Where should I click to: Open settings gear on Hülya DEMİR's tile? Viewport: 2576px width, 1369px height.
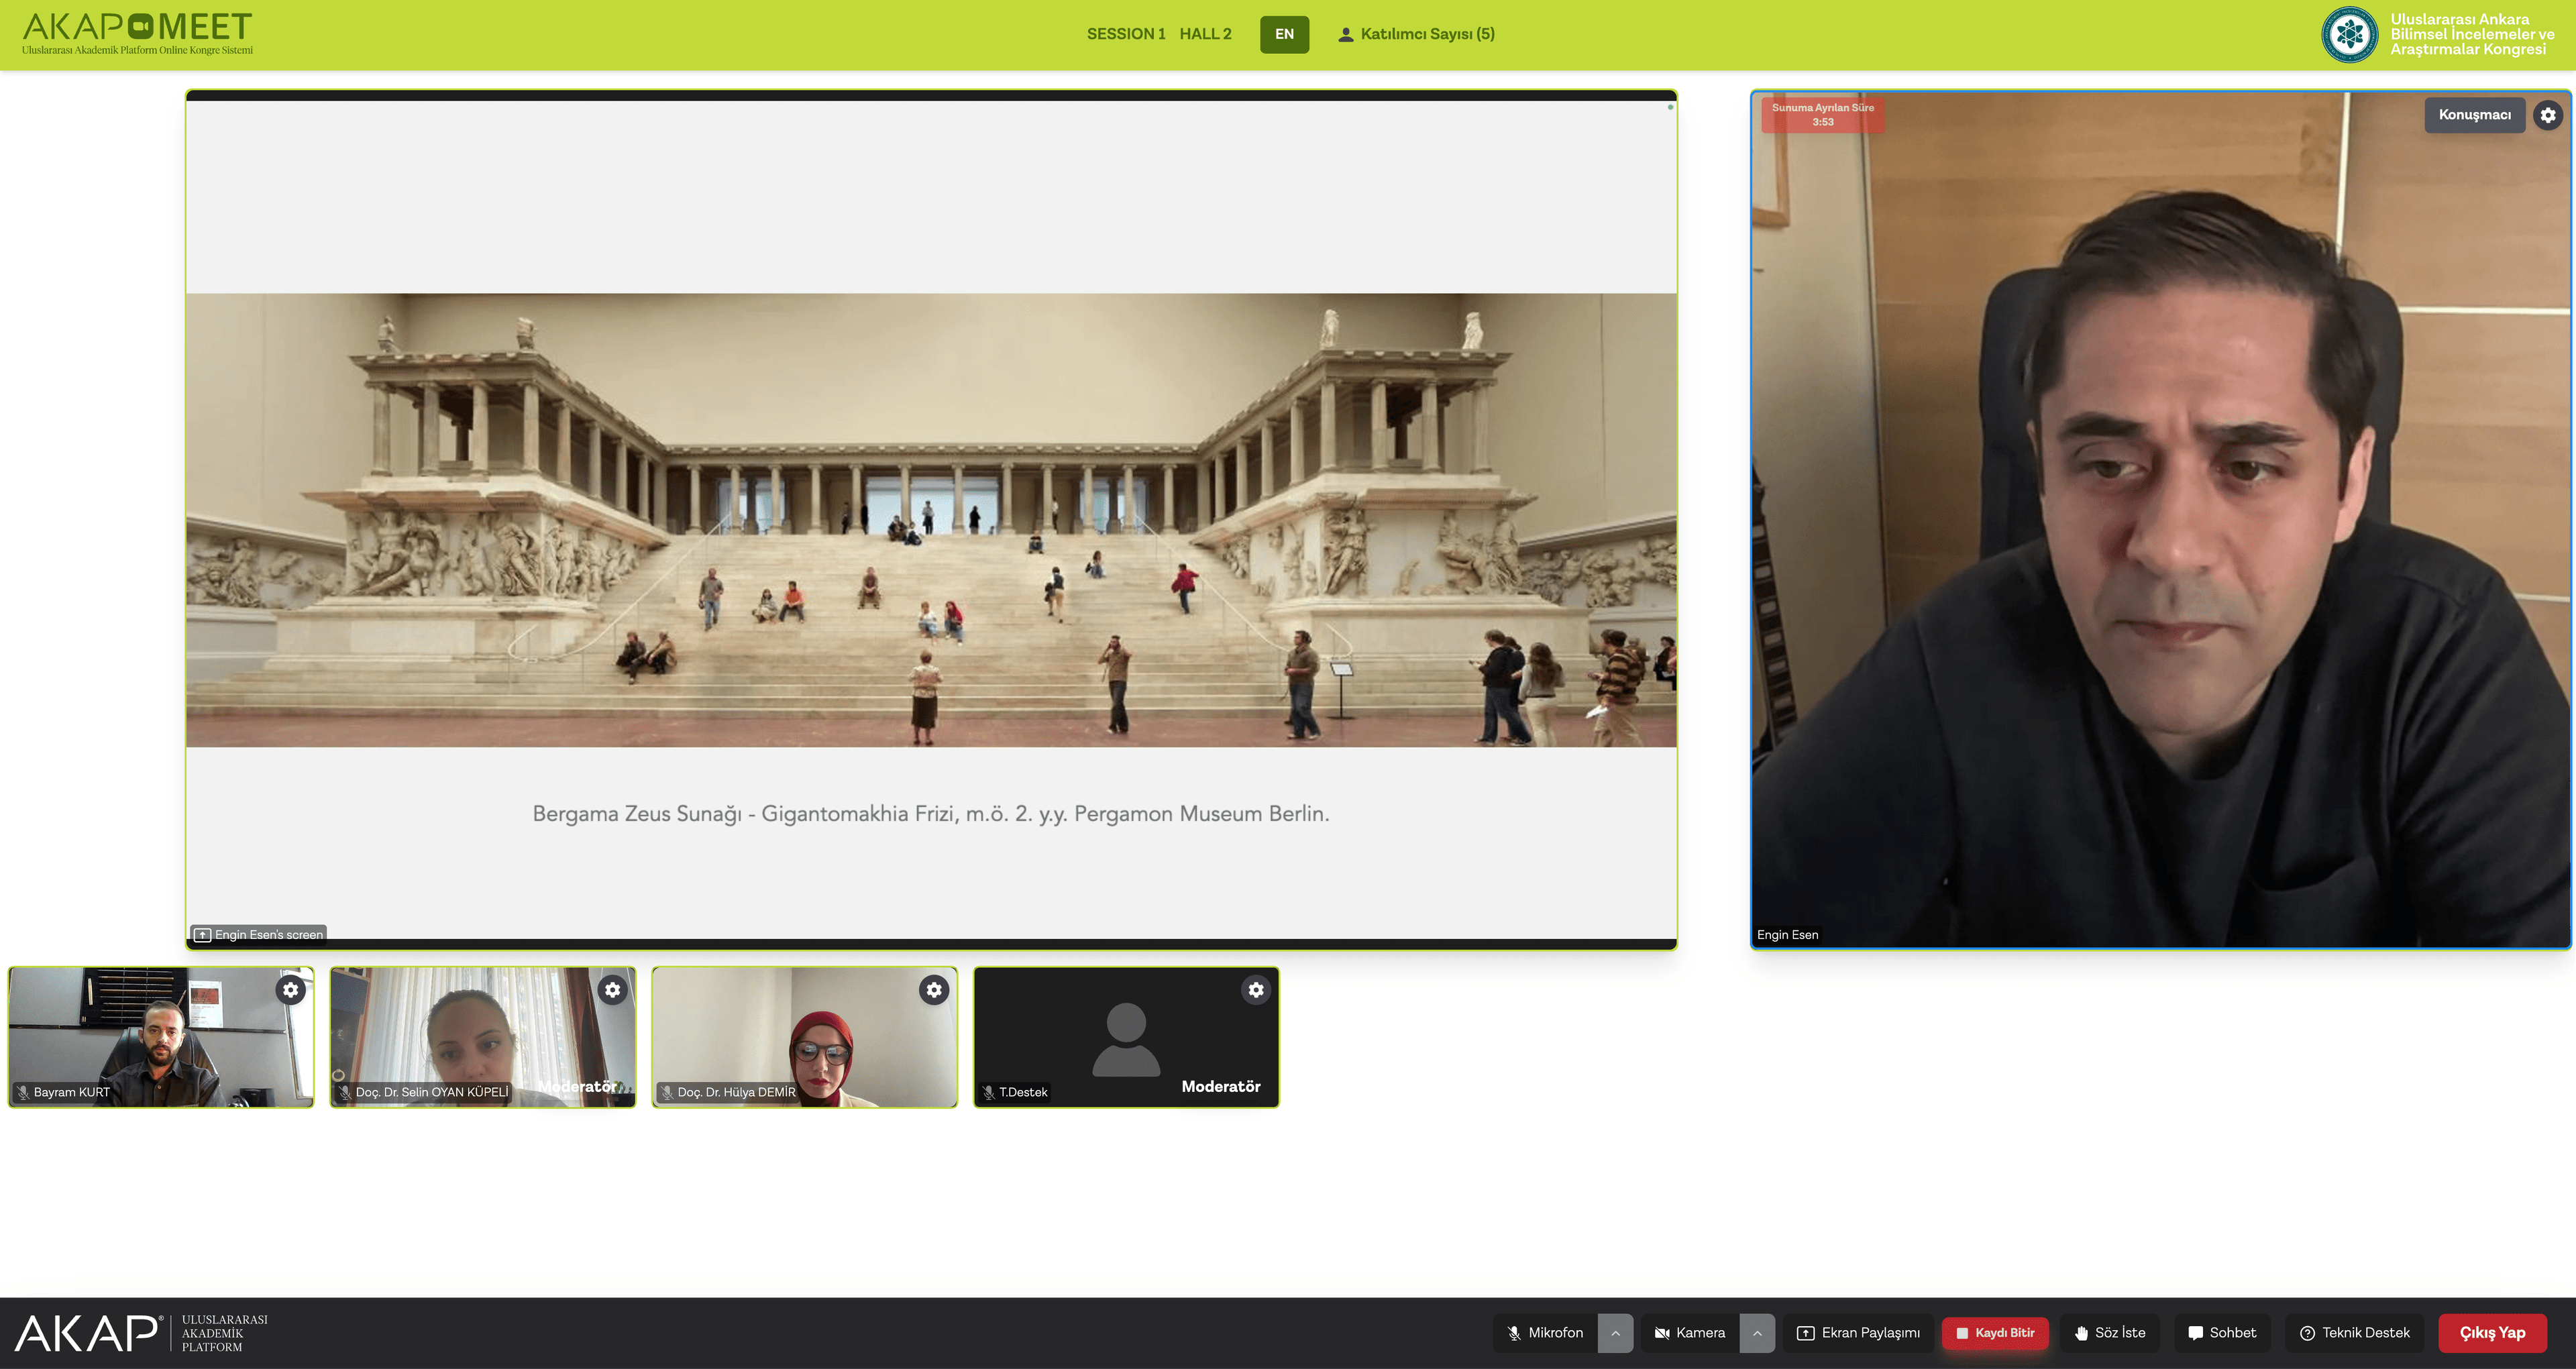pyautogui.click(x=934, y=990)
